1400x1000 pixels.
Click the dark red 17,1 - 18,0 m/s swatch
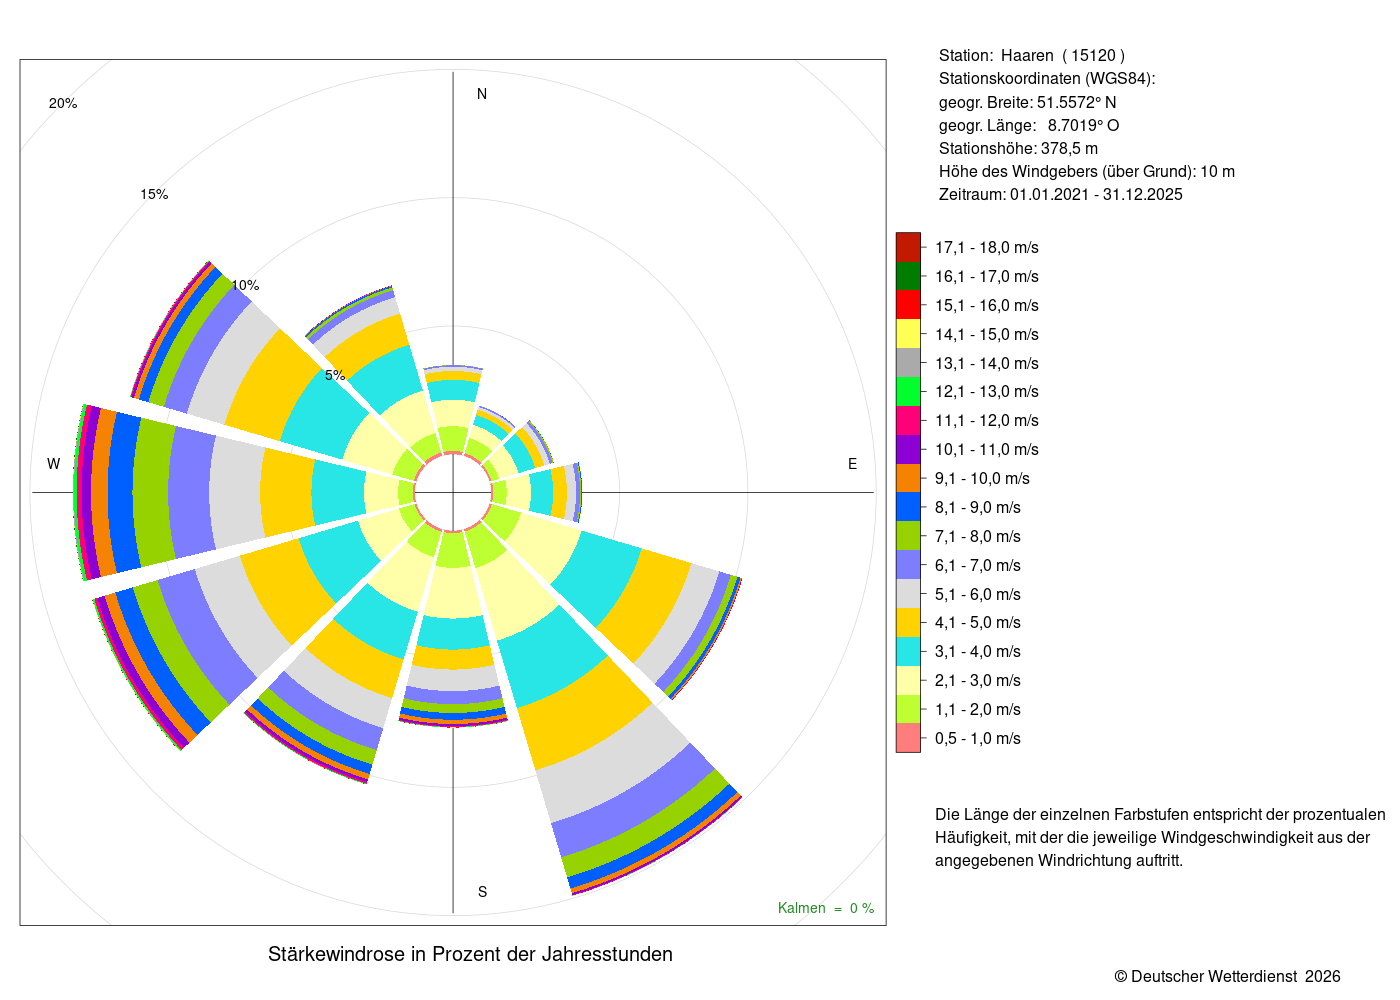pos(908,247)
